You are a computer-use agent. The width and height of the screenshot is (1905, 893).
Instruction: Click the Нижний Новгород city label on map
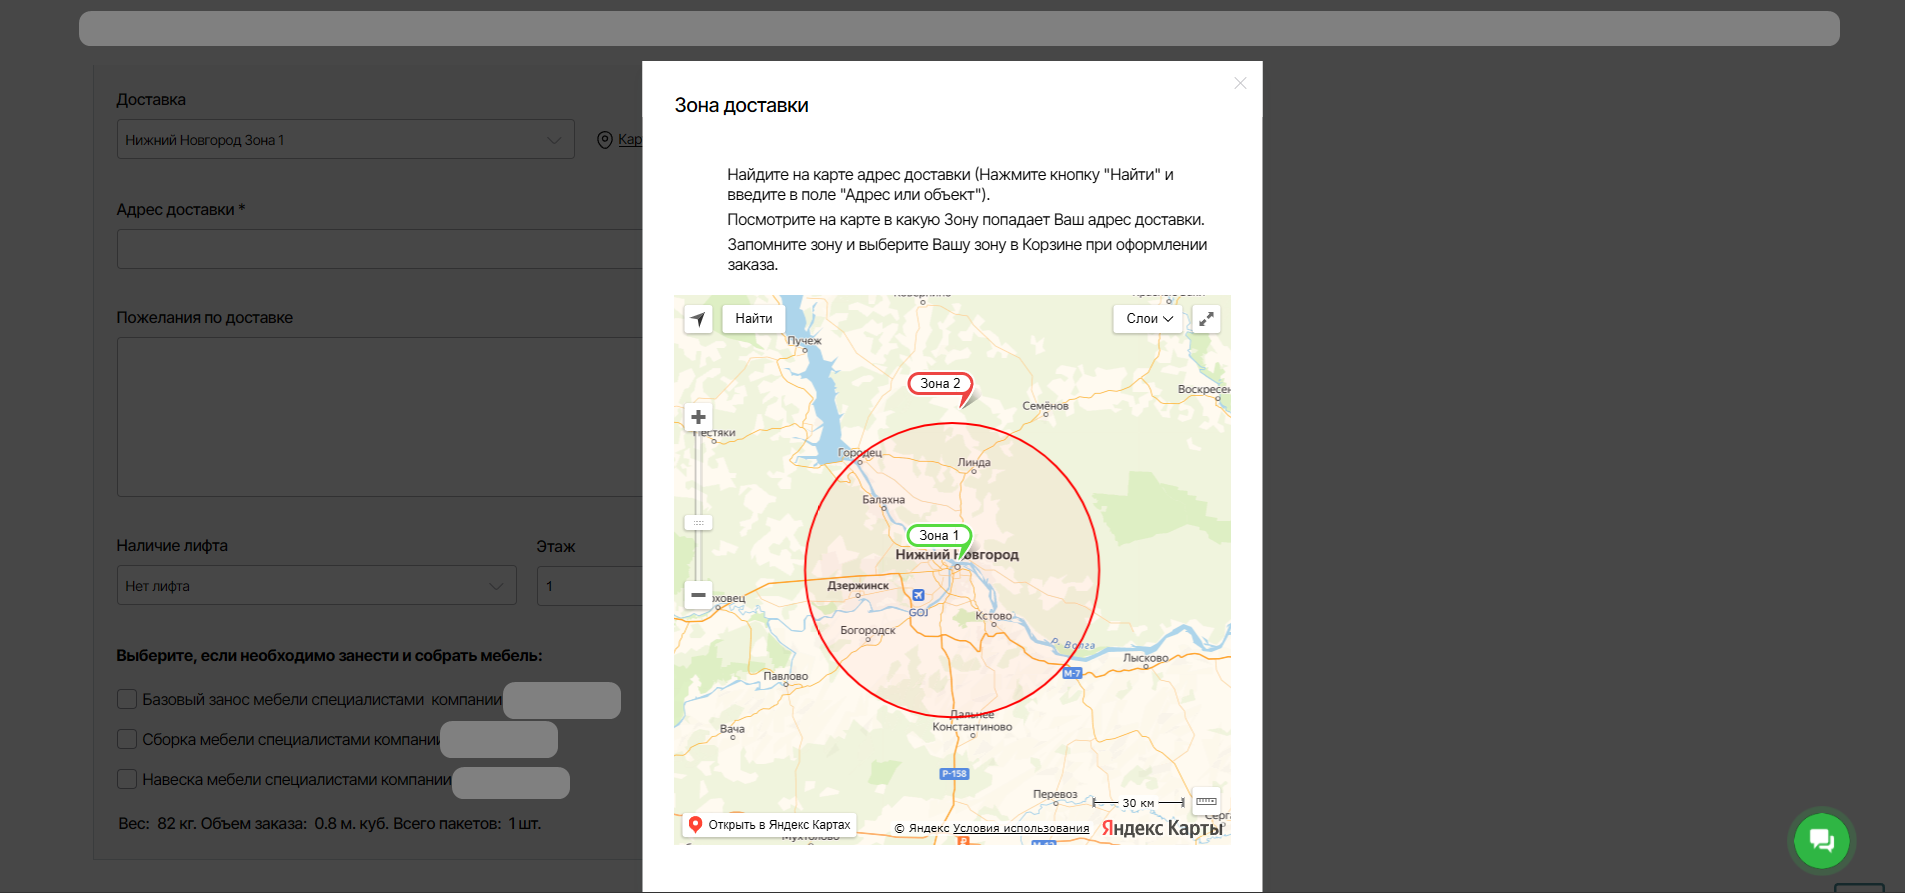pyautogui.click(x=957, y=555)
